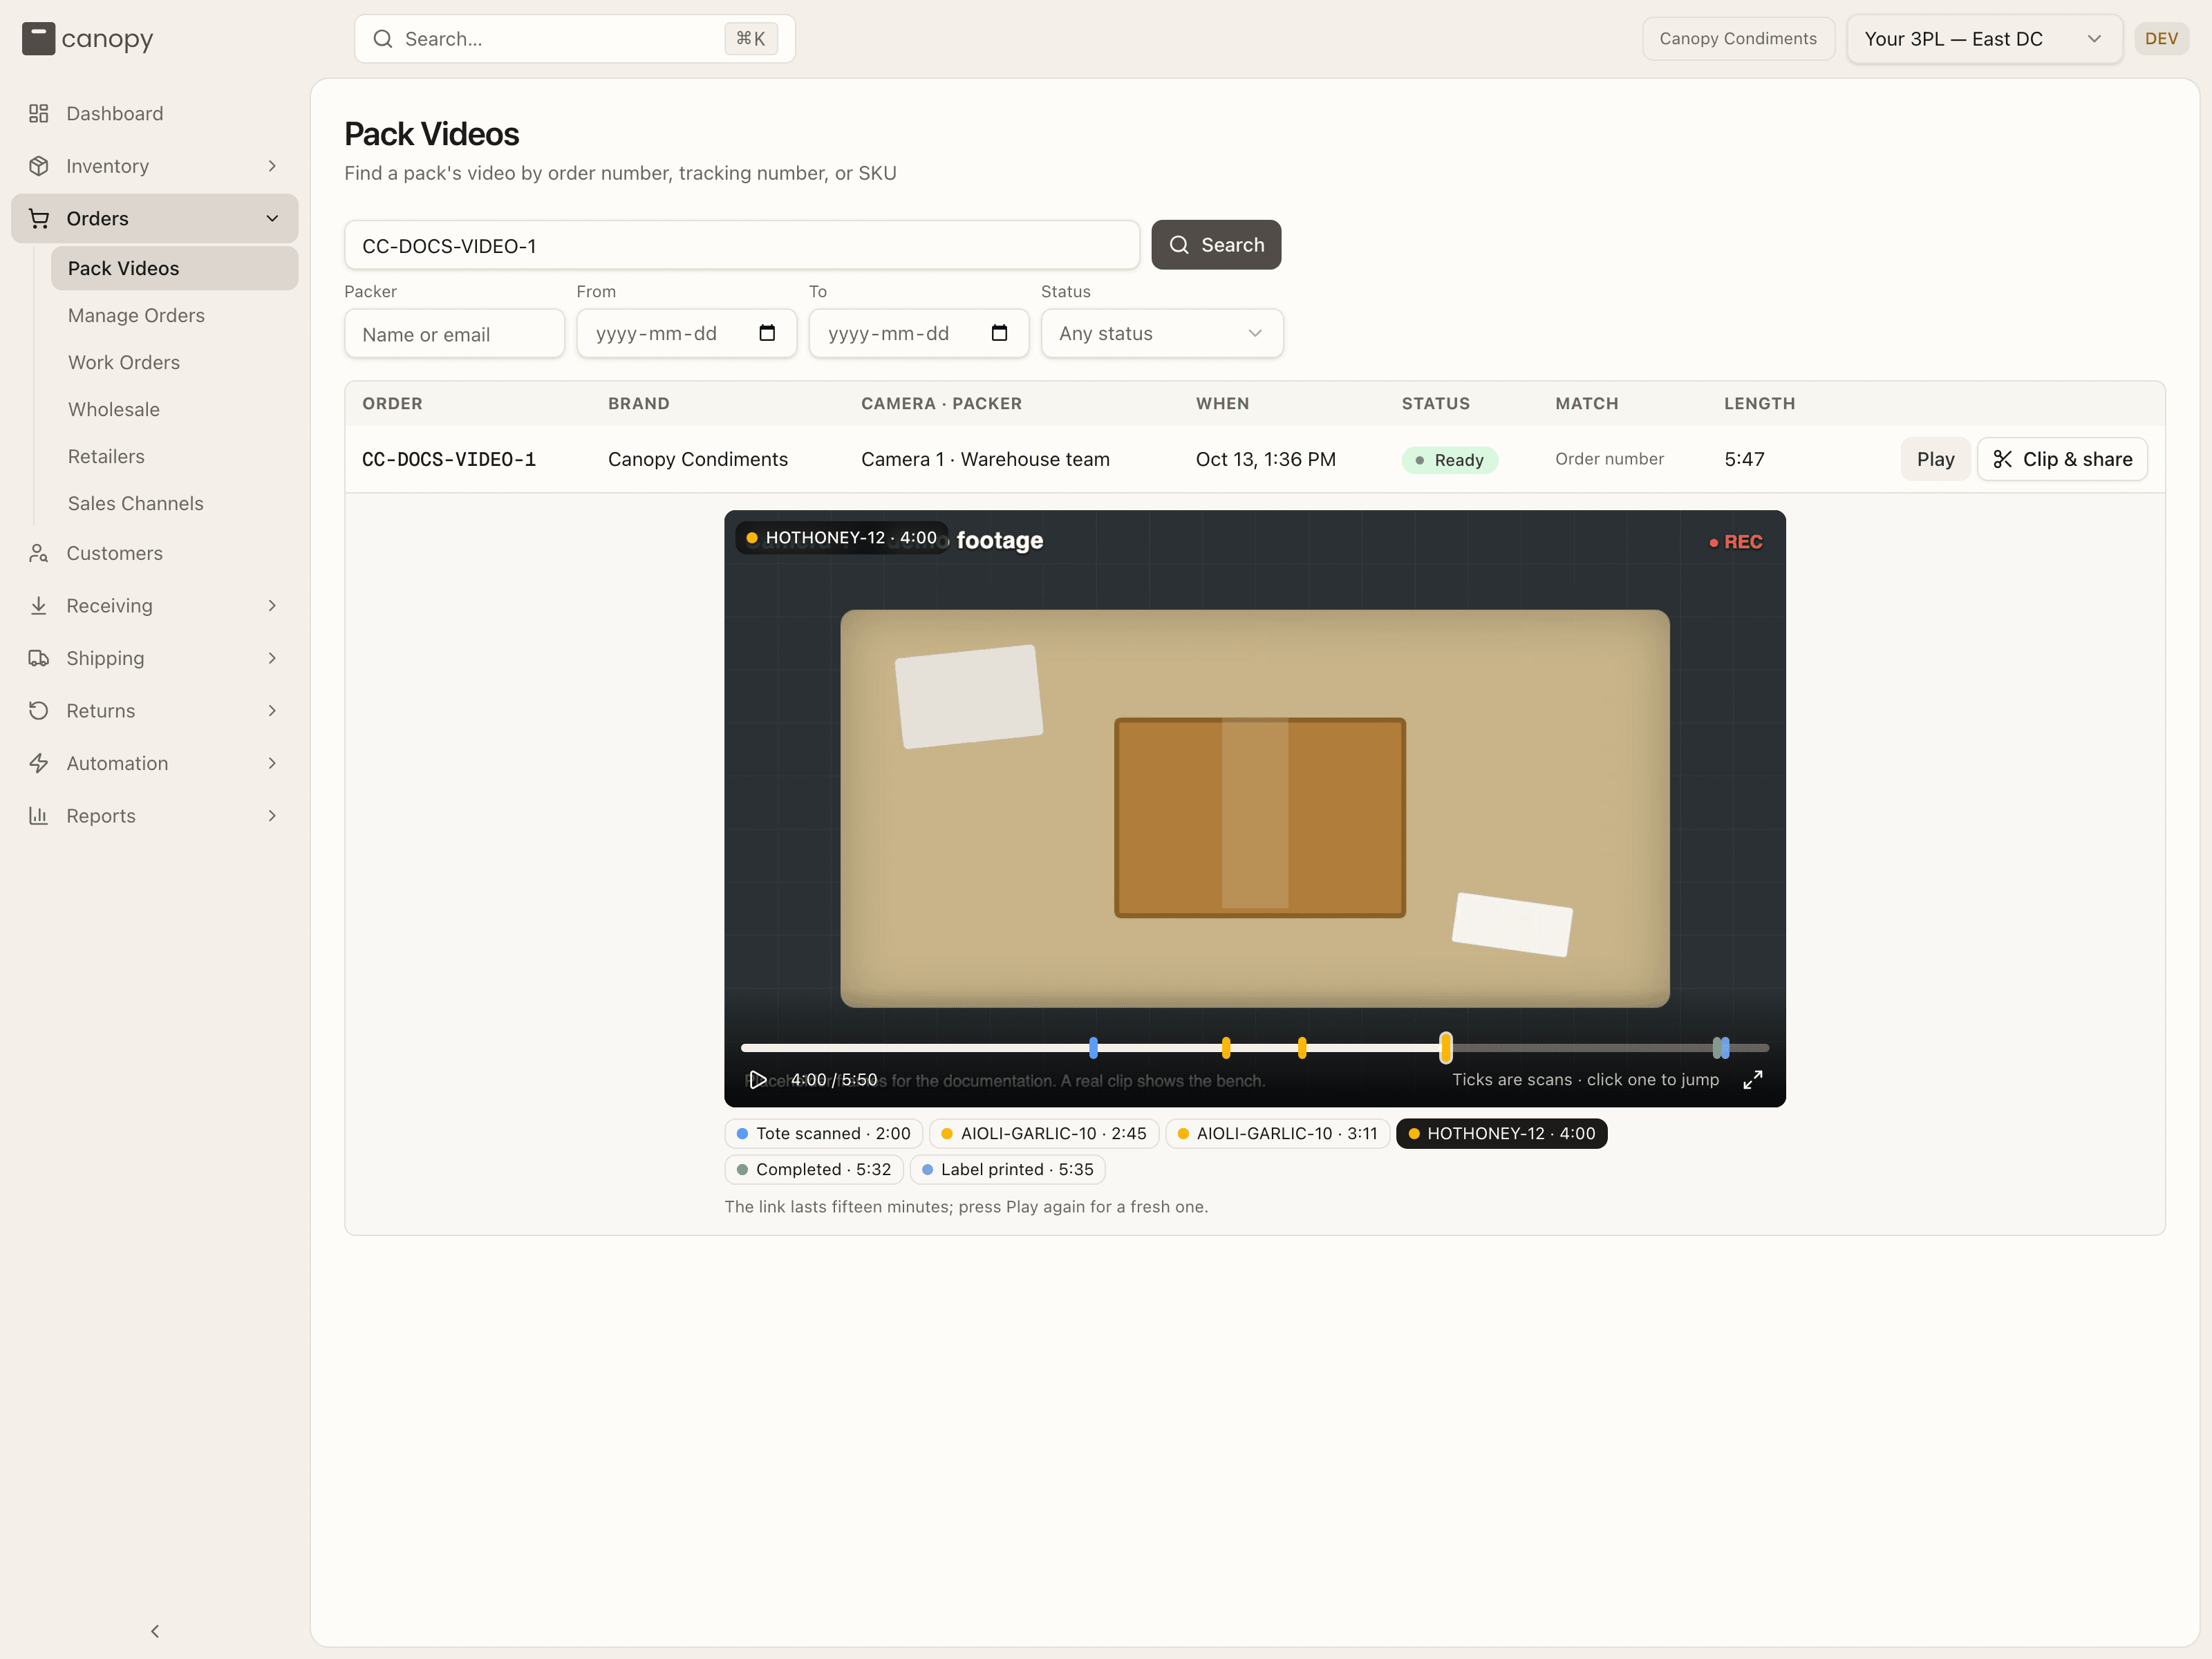Open the Wholesale page
Image resolution: width=2212 pixels, height=1659 pixels.
175,409
